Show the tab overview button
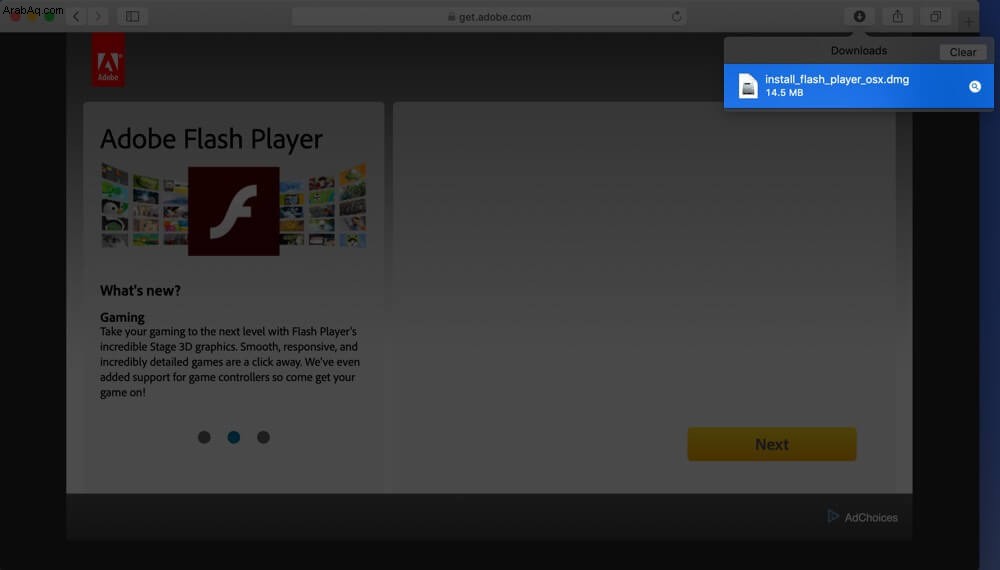The width and height of the screenshot is (1000, 570). [x=936, y=16]
